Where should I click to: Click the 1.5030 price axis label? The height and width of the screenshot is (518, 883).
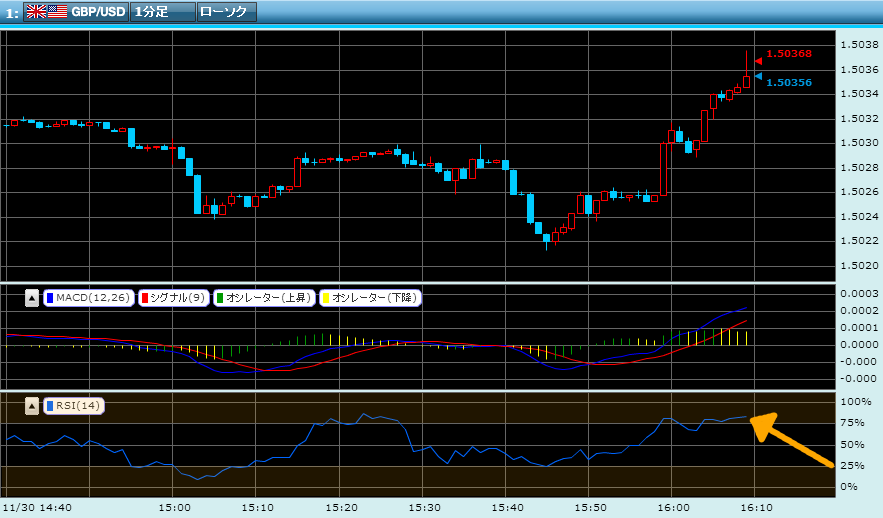[859, 142]
